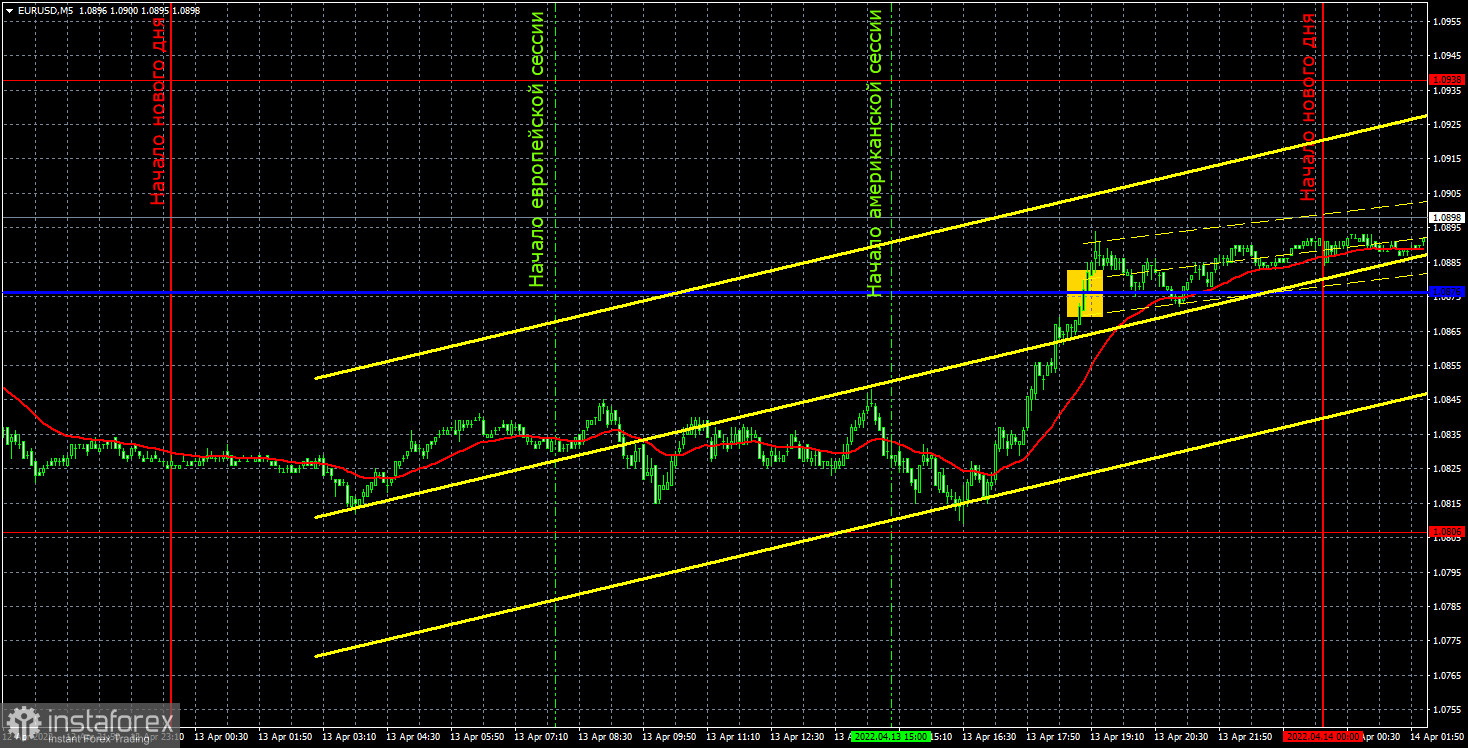Click the 1.0905 price scale value
The height and width of the screenshot is (748, 1468).
1448,194
